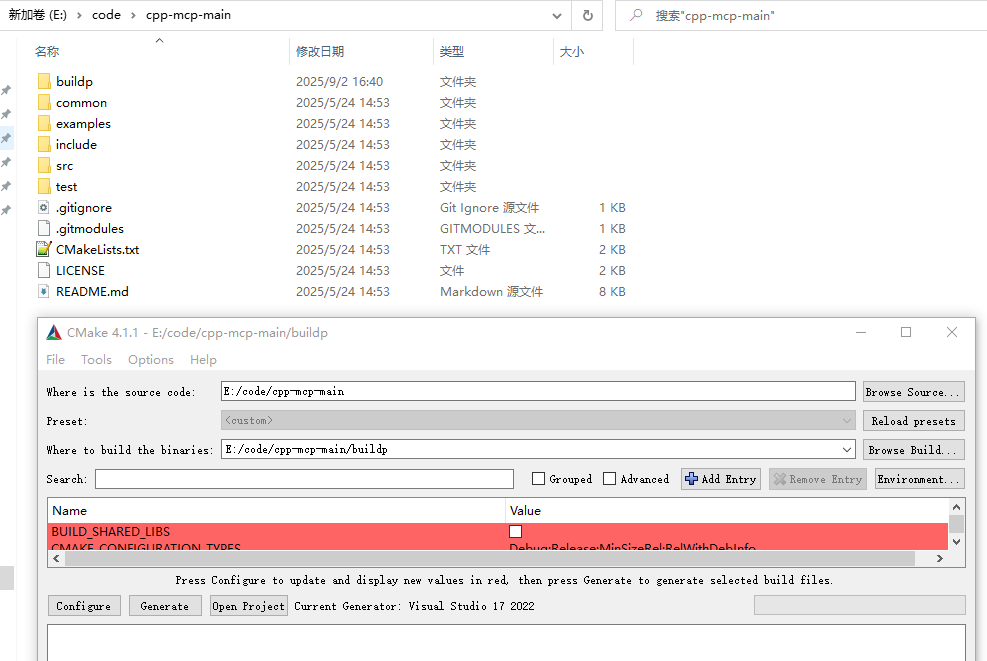Click the CMake progress bar
This screenshot has width=987, height=661.
859,605
